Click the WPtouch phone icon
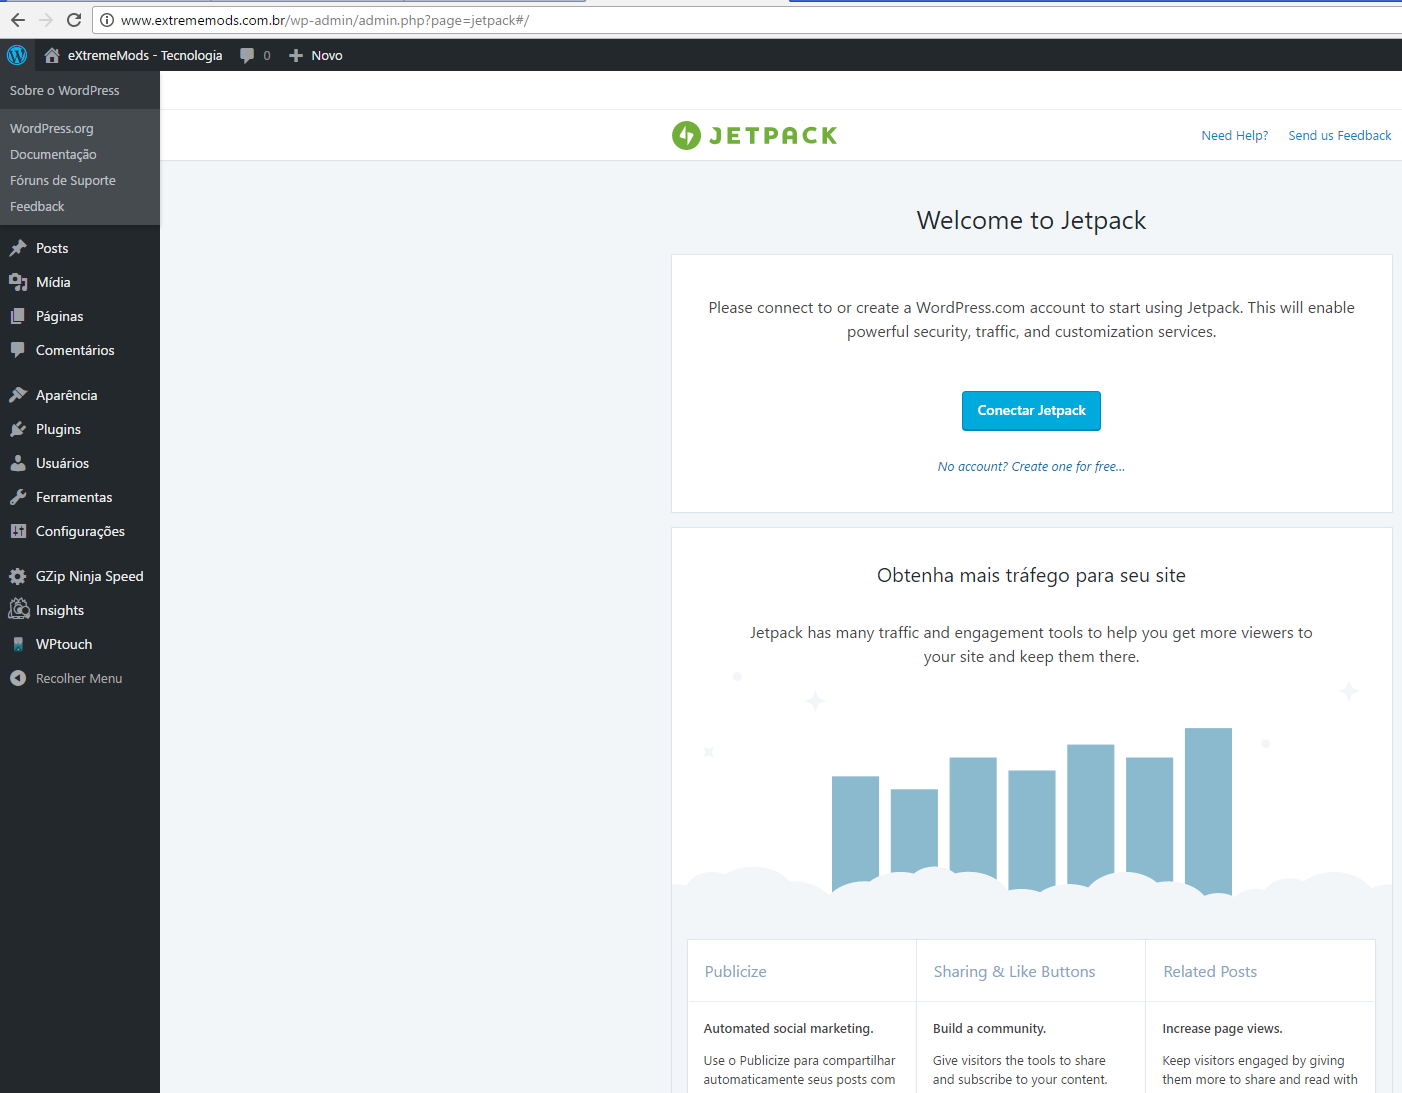This screenshot has width=1402, height=1093. [18, 644]
